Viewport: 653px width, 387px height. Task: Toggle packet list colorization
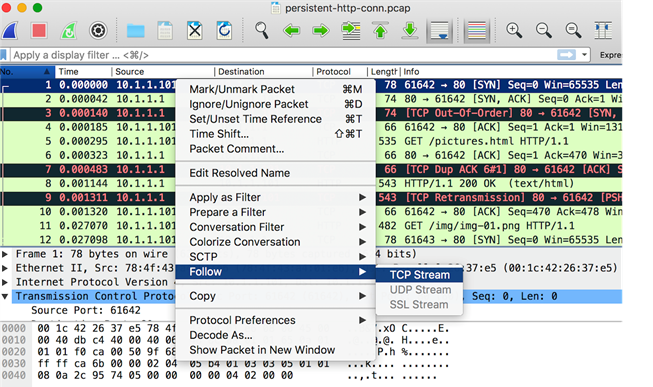click(477, 30)
